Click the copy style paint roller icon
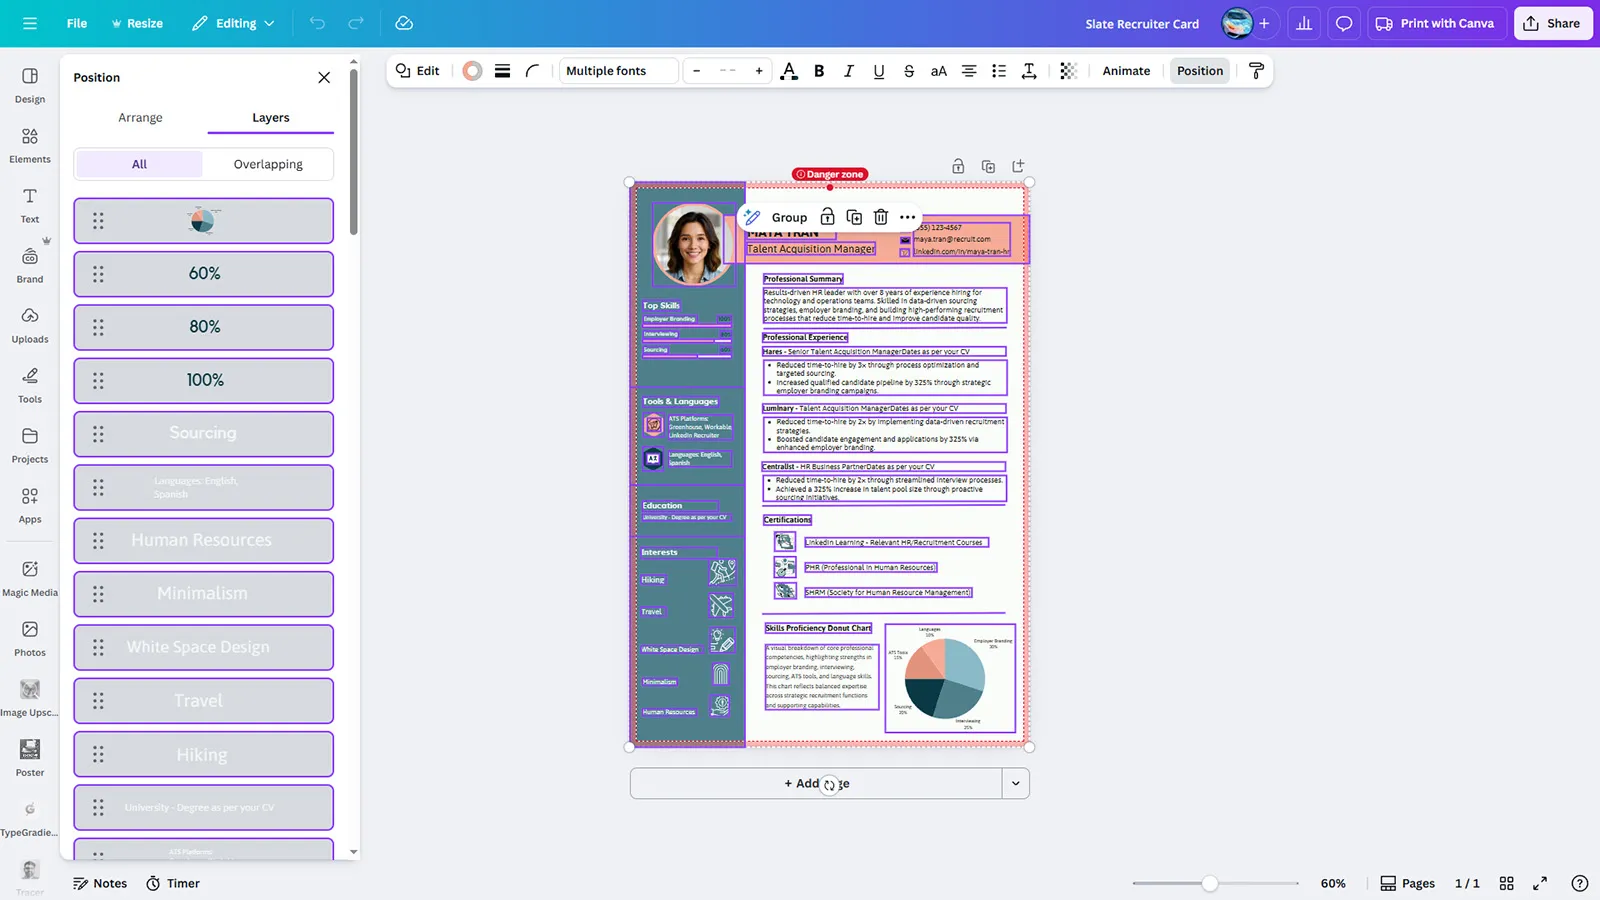This screenshot has height=900, width=1600. pyautogui.click(x=1256, y=71)
